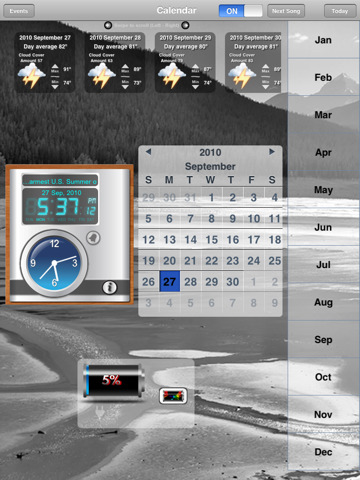Go to previous month arrow
The height and width of the screenshot is (480, 360).
pos(148,152)
